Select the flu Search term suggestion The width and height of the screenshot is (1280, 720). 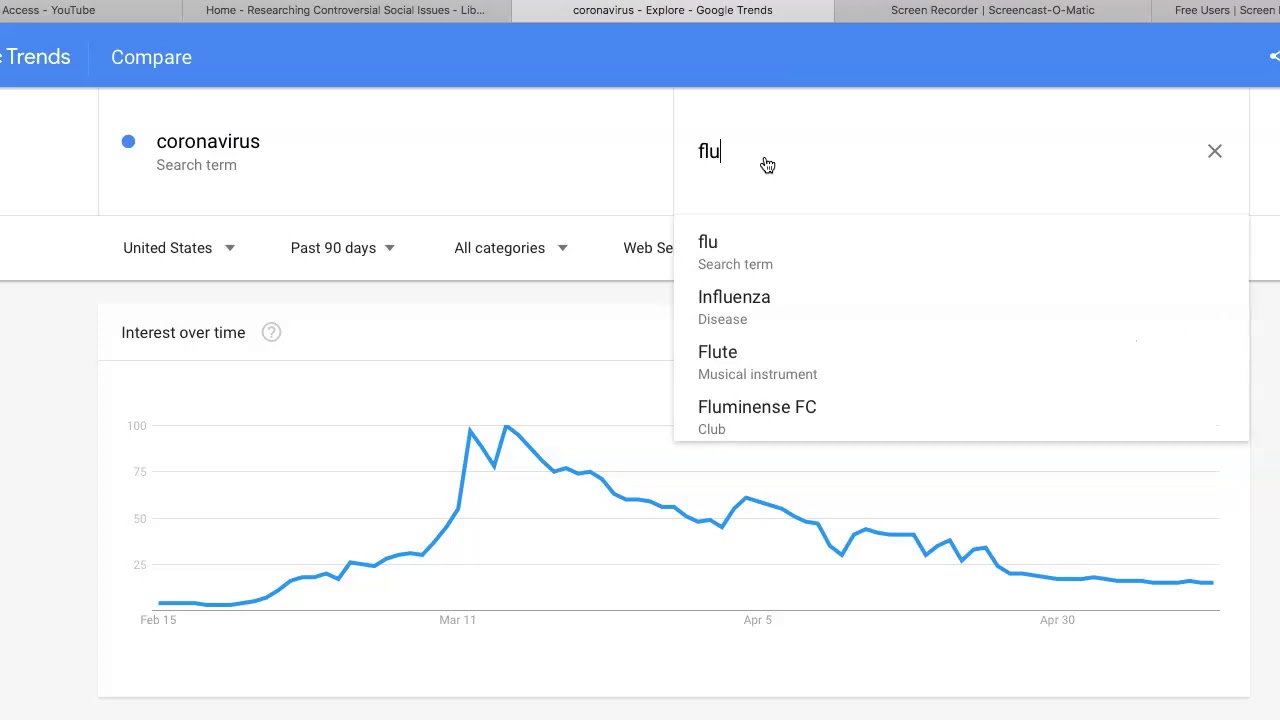[x=961, y=252]
